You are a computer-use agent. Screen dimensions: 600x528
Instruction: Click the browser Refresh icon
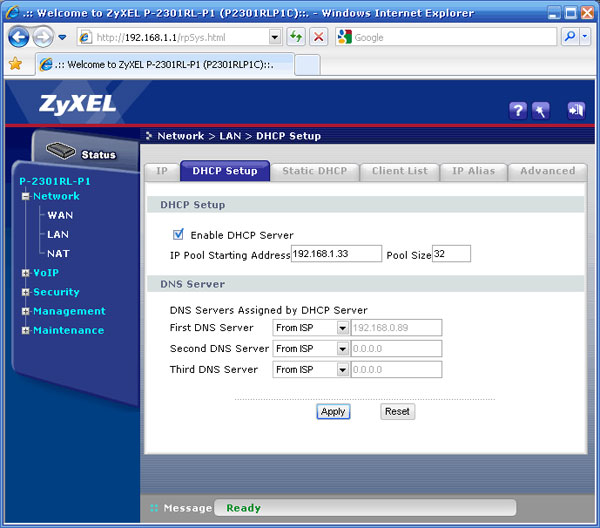tap(296, 37)
